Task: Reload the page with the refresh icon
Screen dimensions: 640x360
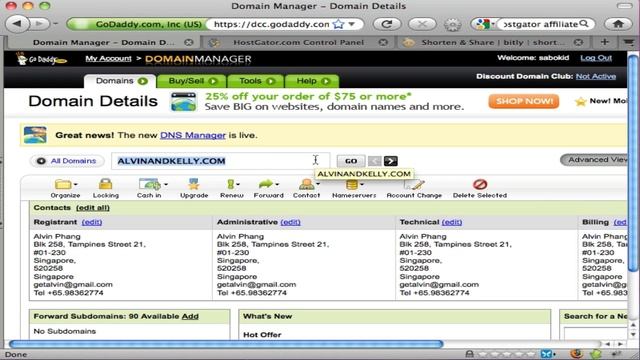Action: 387,24
